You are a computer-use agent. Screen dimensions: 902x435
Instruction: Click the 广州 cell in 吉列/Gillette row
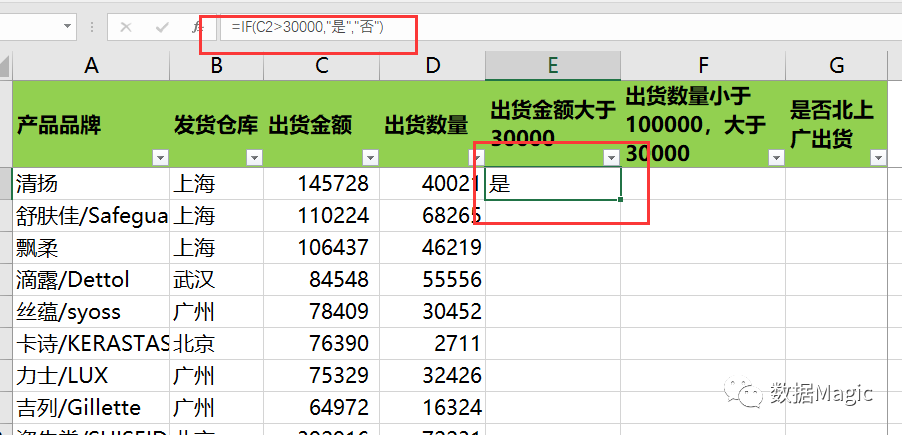click(x=216, y=408)
